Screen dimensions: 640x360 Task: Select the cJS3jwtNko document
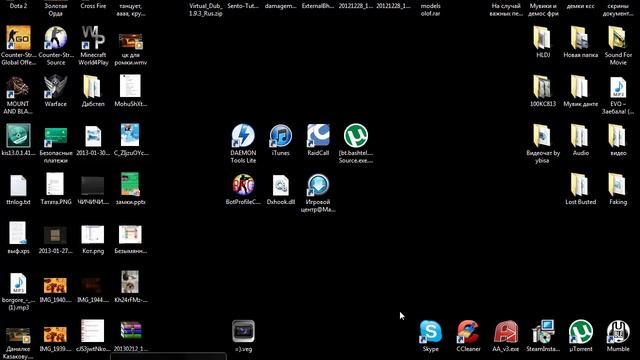93,331
